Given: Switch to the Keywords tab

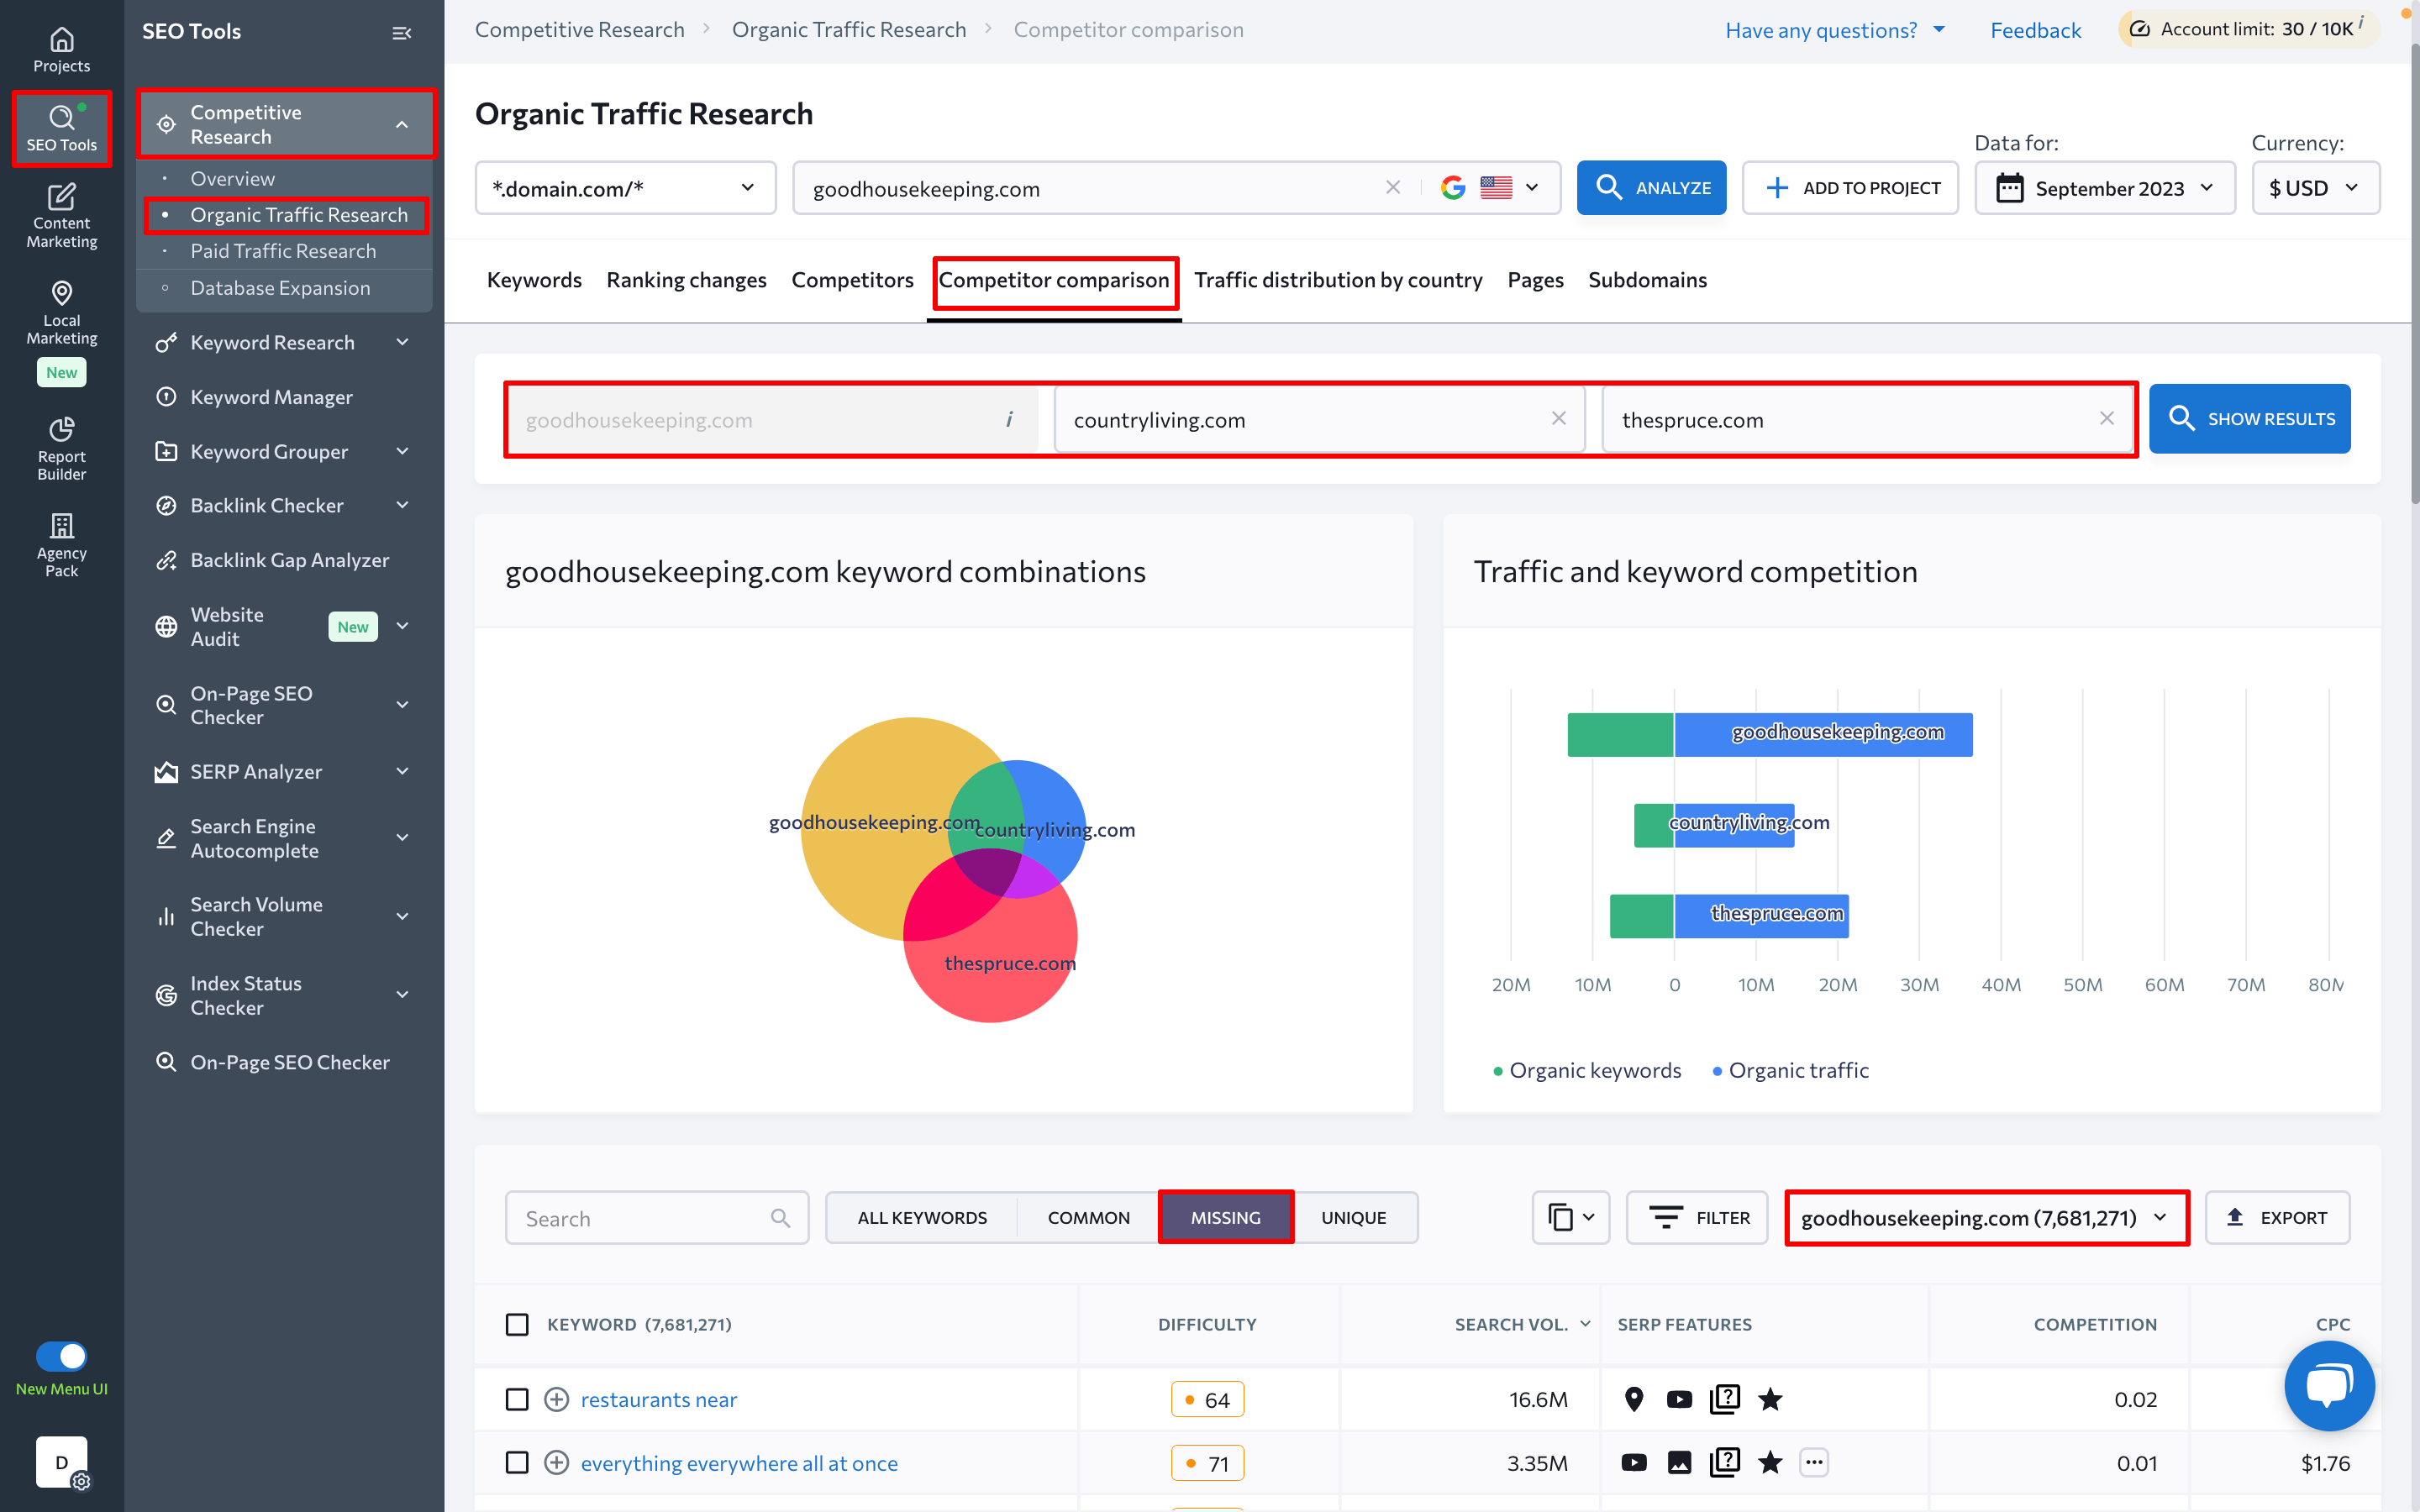Looking at the screenshot, I should point(531,279).
